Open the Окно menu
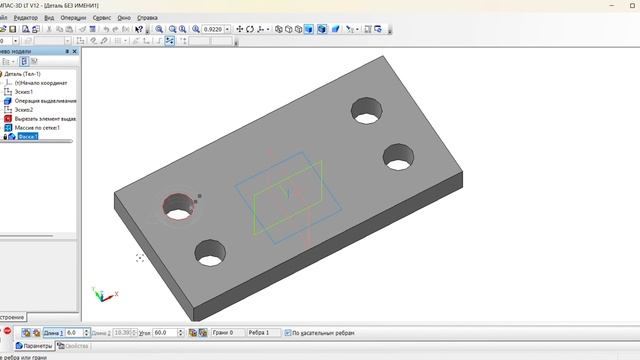This screenshot has height=360, width=640. click(x=124, y=18)
